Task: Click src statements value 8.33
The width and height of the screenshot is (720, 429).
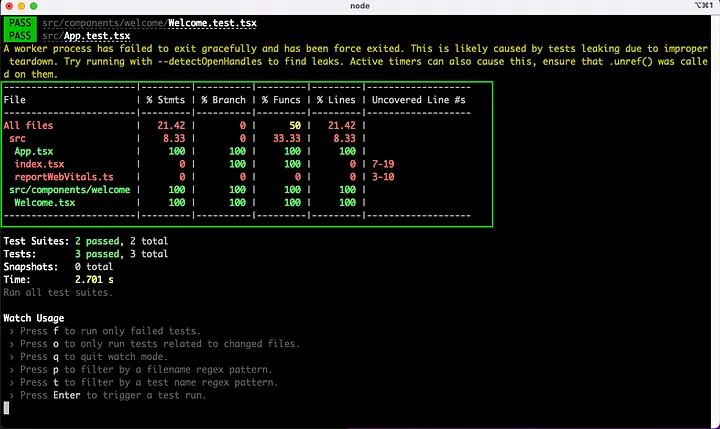Action: click(174, 138)
